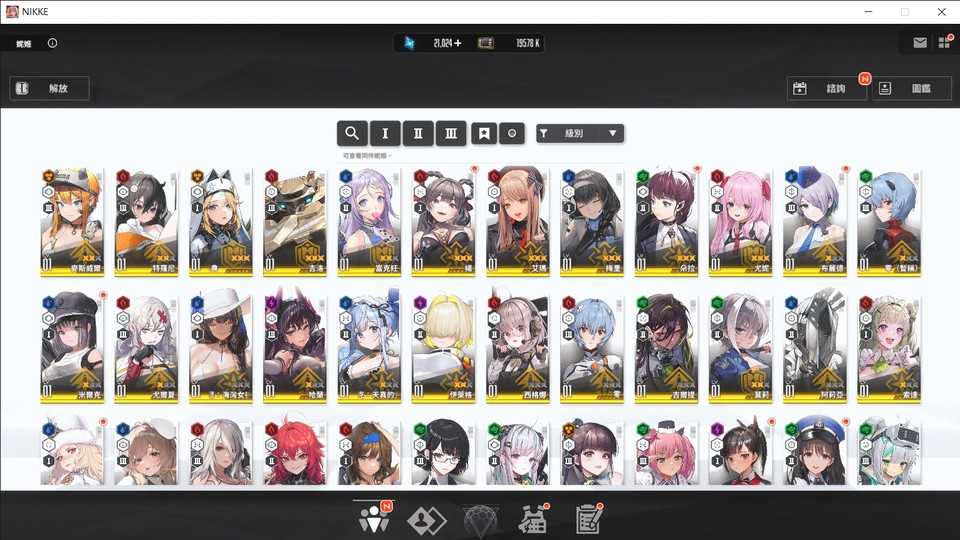Viewport: 960px width, 540px height.
Task: Click the plus beside the 21,024 currency
Action: [x=458, y=43]
